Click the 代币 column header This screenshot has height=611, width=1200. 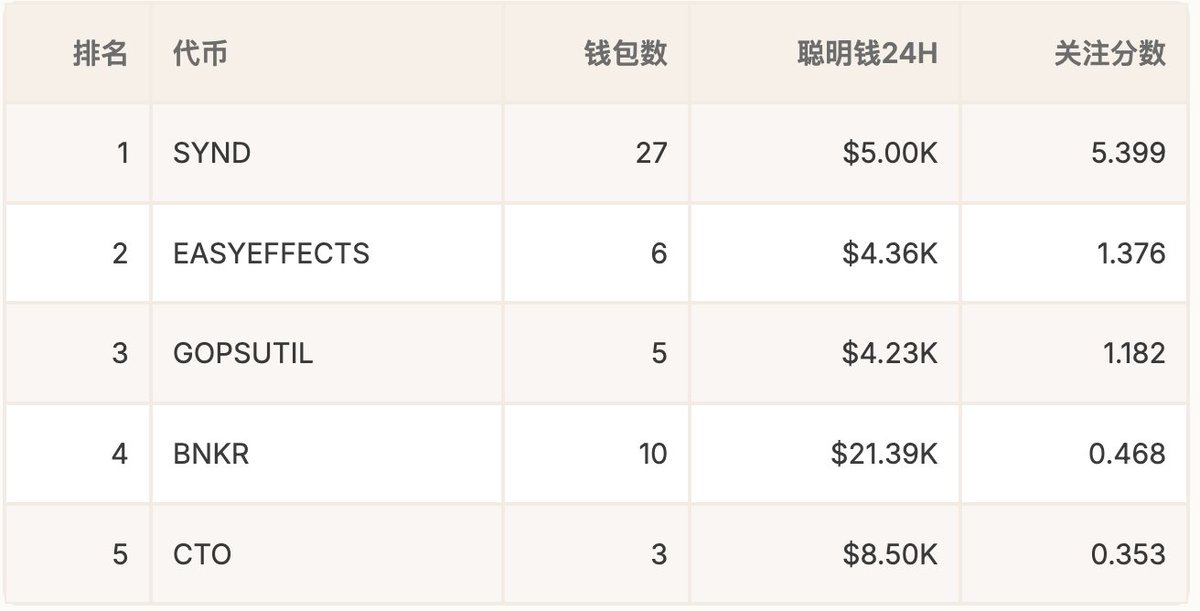200,54
